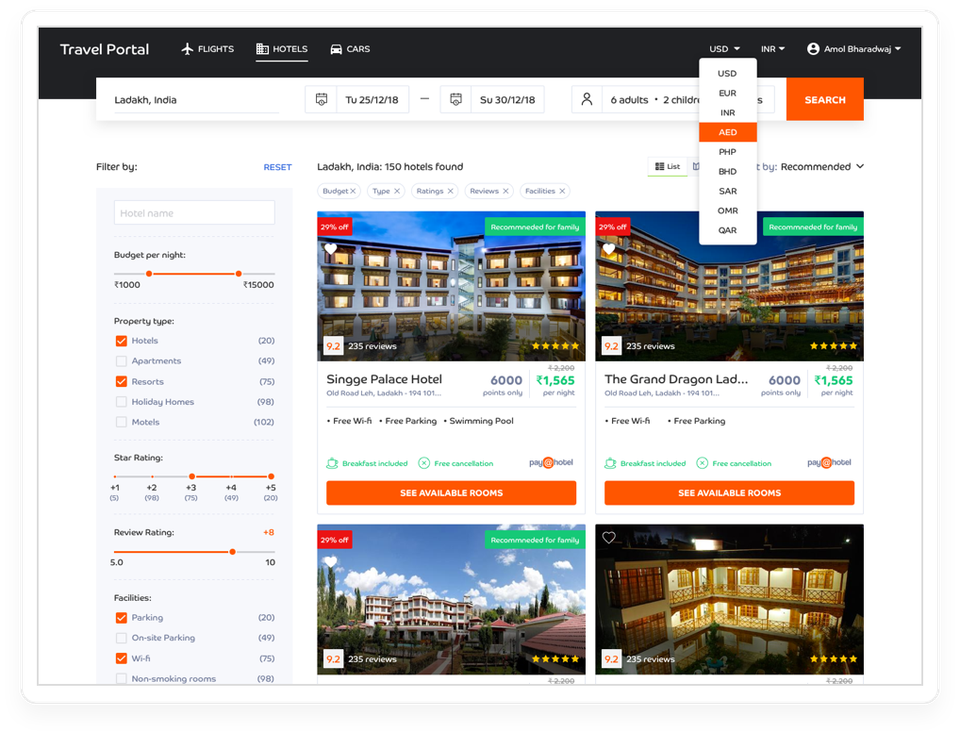The width and height of the screenshot is (960, 736).
Task: Click the user profile avatar icon
Action: click(813, 49)
